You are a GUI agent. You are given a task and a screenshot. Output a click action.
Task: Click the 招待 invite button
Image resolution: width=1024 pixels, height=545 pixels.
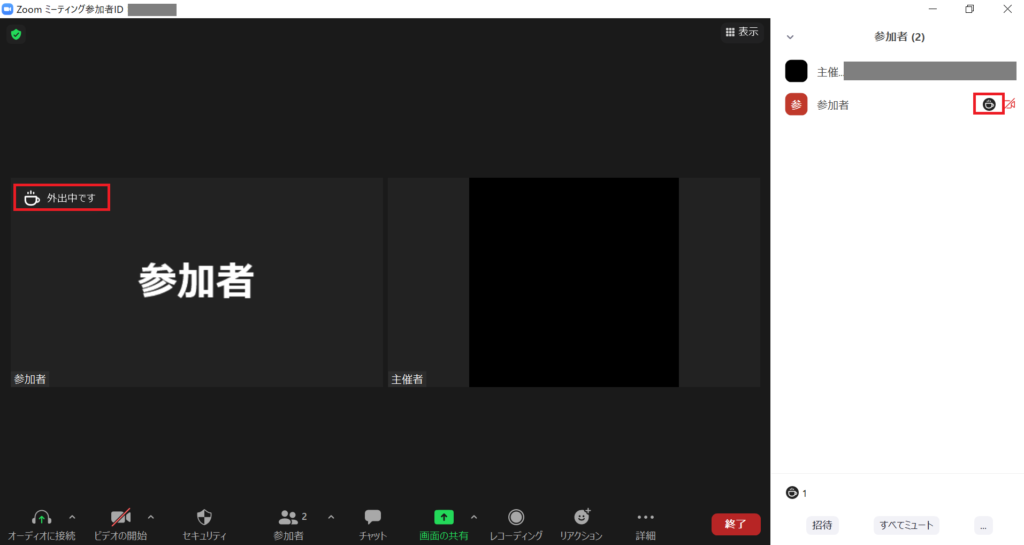(x=822, y=525)
